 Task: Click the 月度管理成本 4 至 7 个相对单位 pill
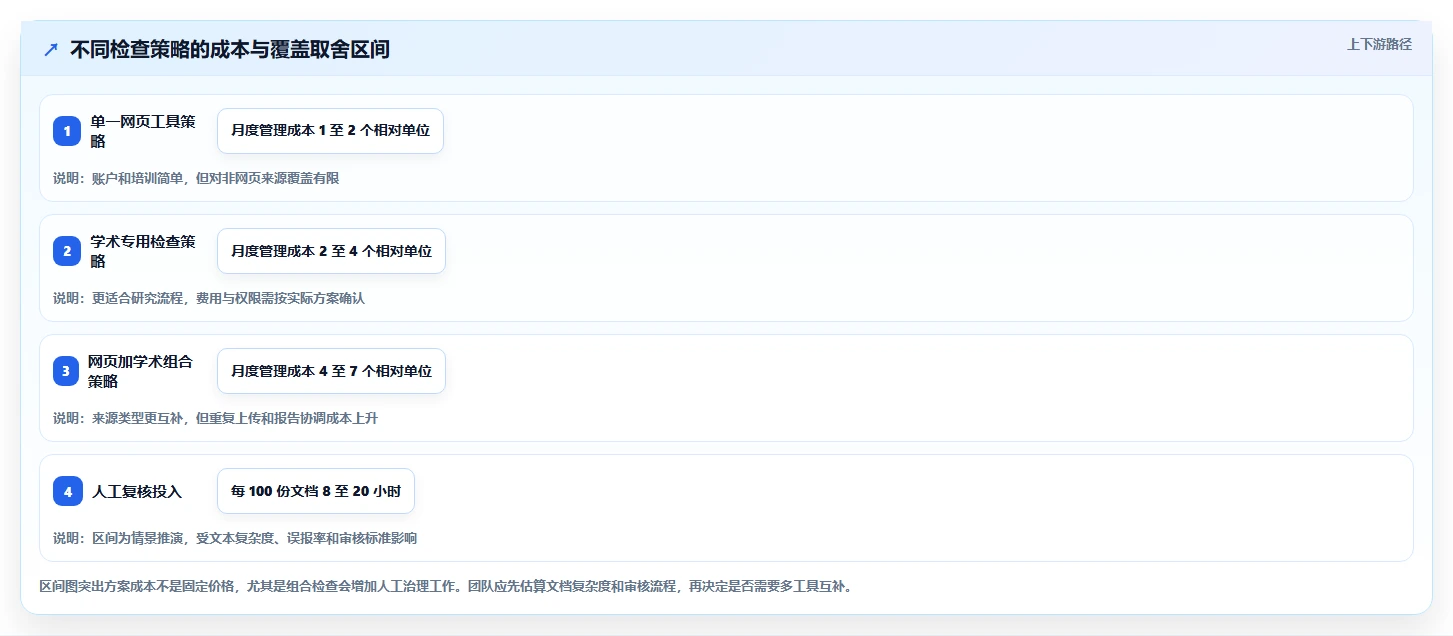[x=331, y=371]
